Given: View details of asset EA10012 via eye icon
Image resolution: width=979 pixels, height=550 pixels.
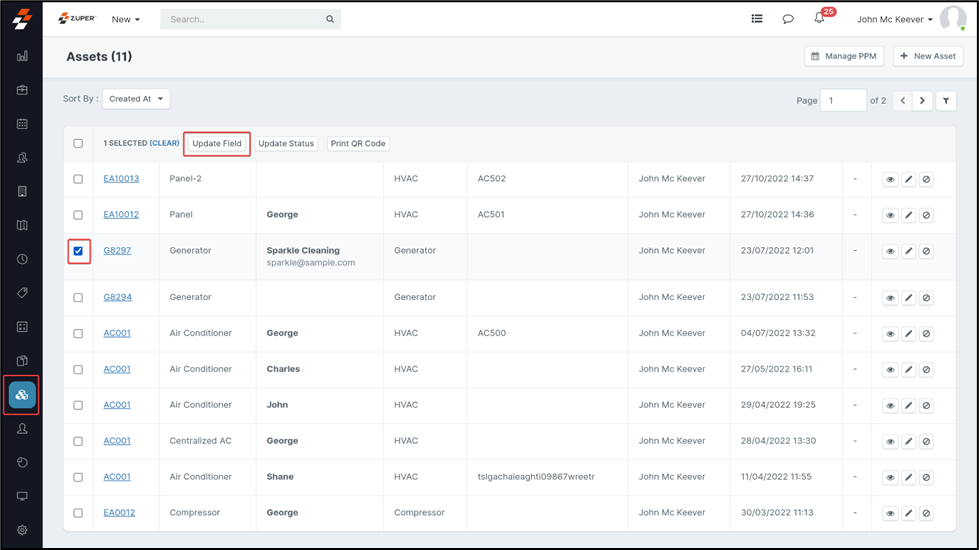Looking at the screenshot, I should click(890, 216).
